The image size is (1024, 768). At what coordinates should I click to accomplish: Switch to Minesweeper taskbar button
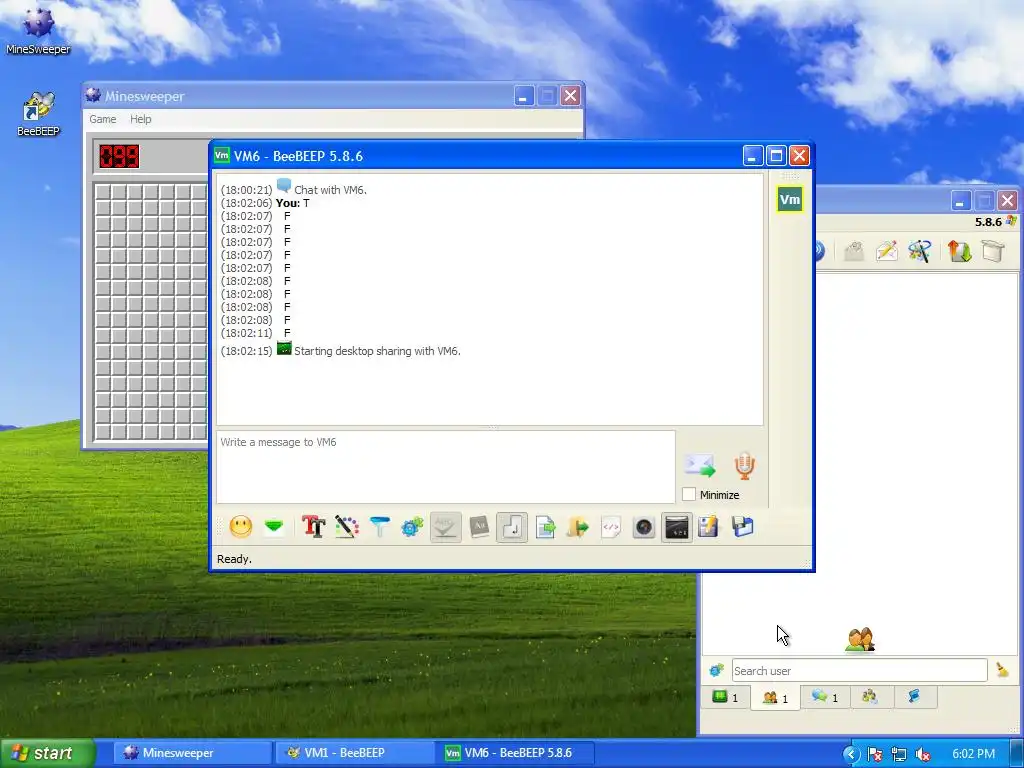(193, 753)
